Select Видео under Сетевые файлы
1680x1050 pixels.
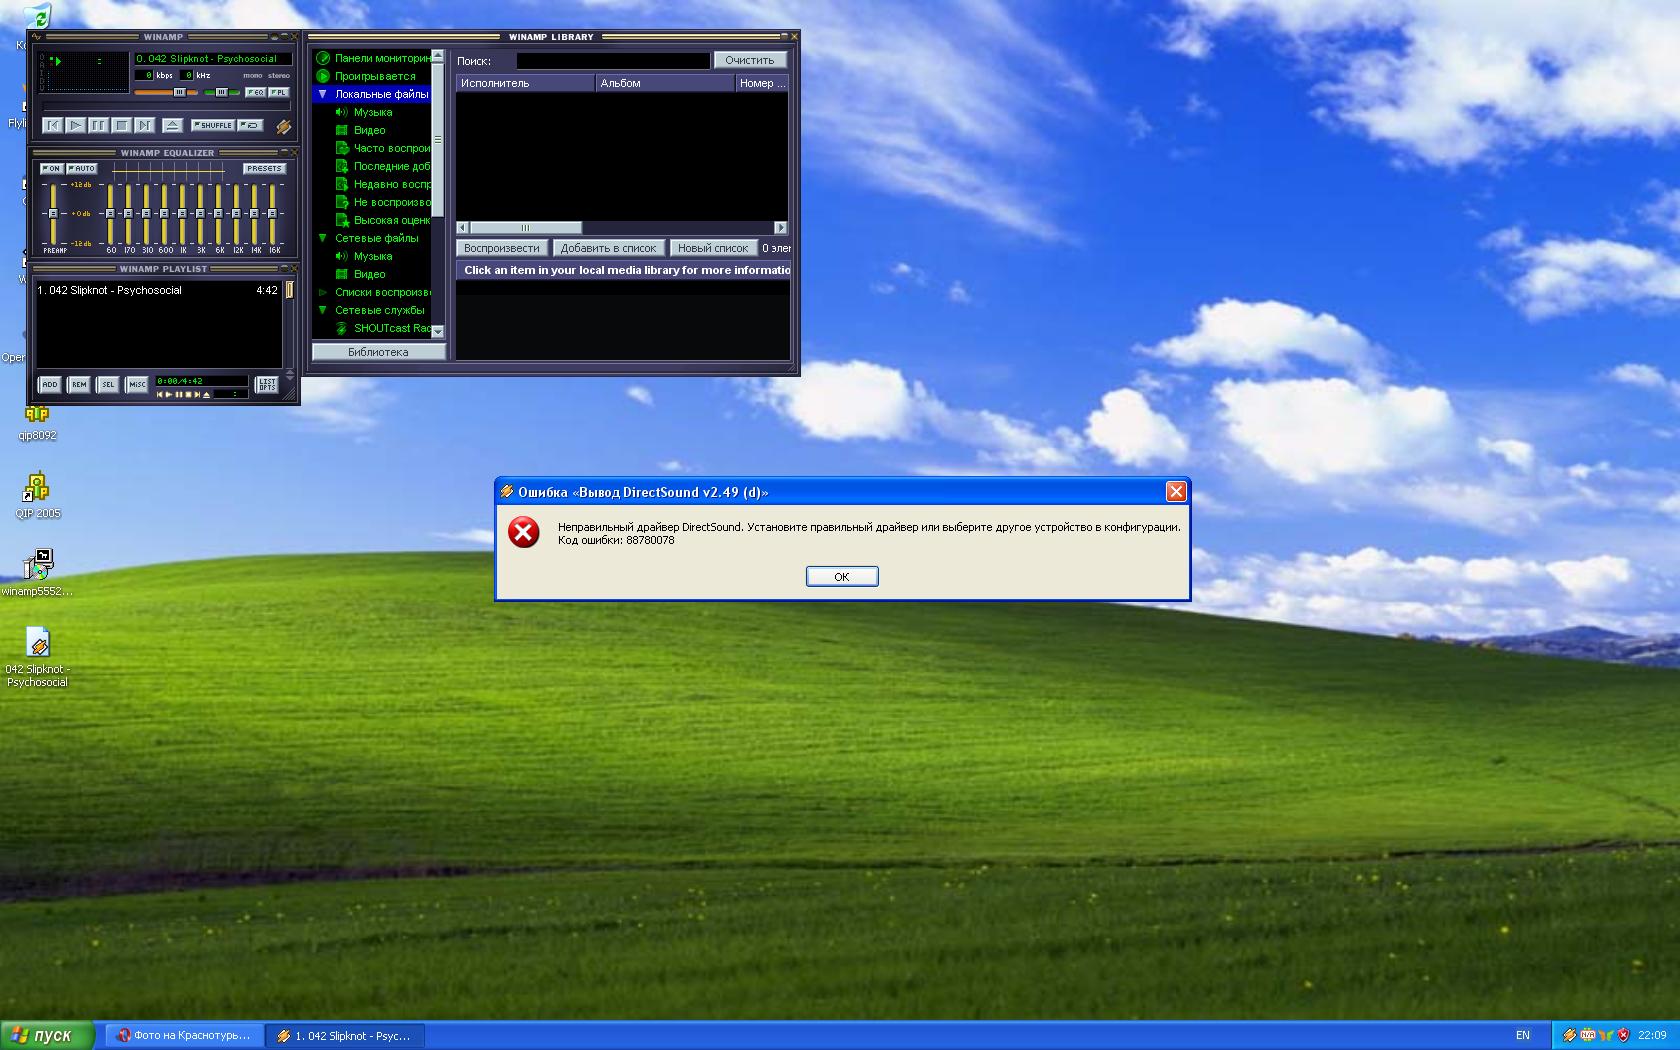(369, 274)
